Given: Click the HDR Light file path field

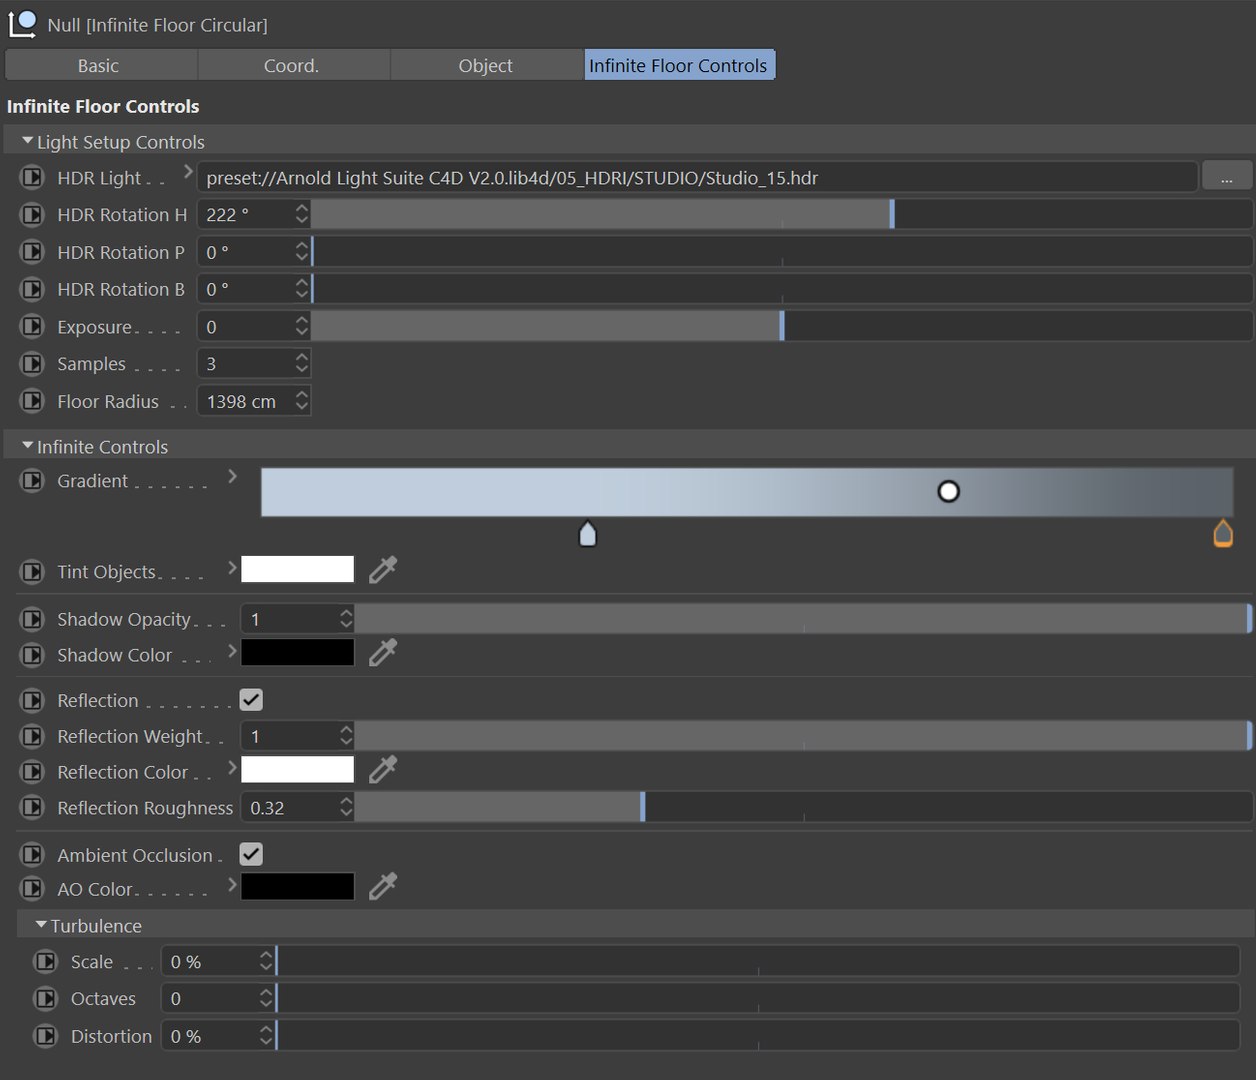Looking at the screenshot, I should (x=697, y=177).
